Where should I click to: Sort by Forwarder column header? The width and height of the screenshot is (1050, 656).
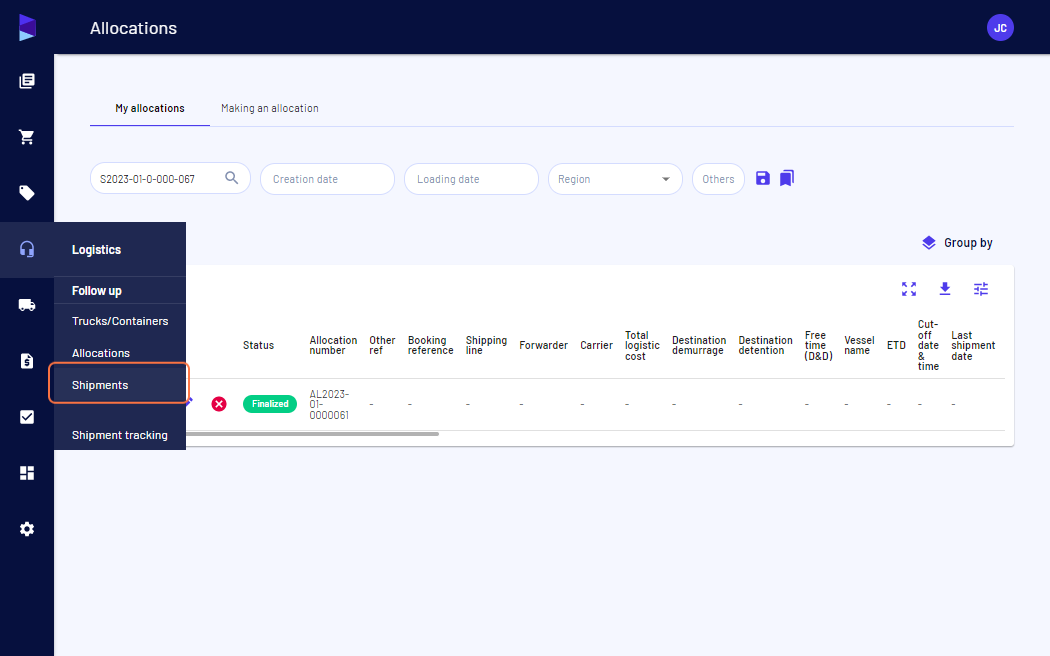(543, 345)
